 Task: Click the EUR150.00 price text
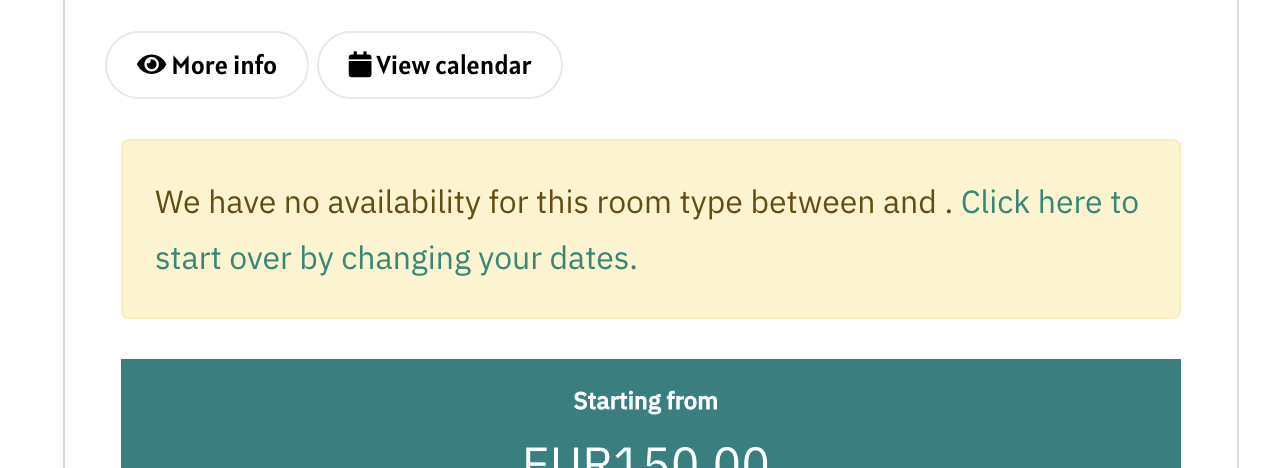[x=645, y=458]
